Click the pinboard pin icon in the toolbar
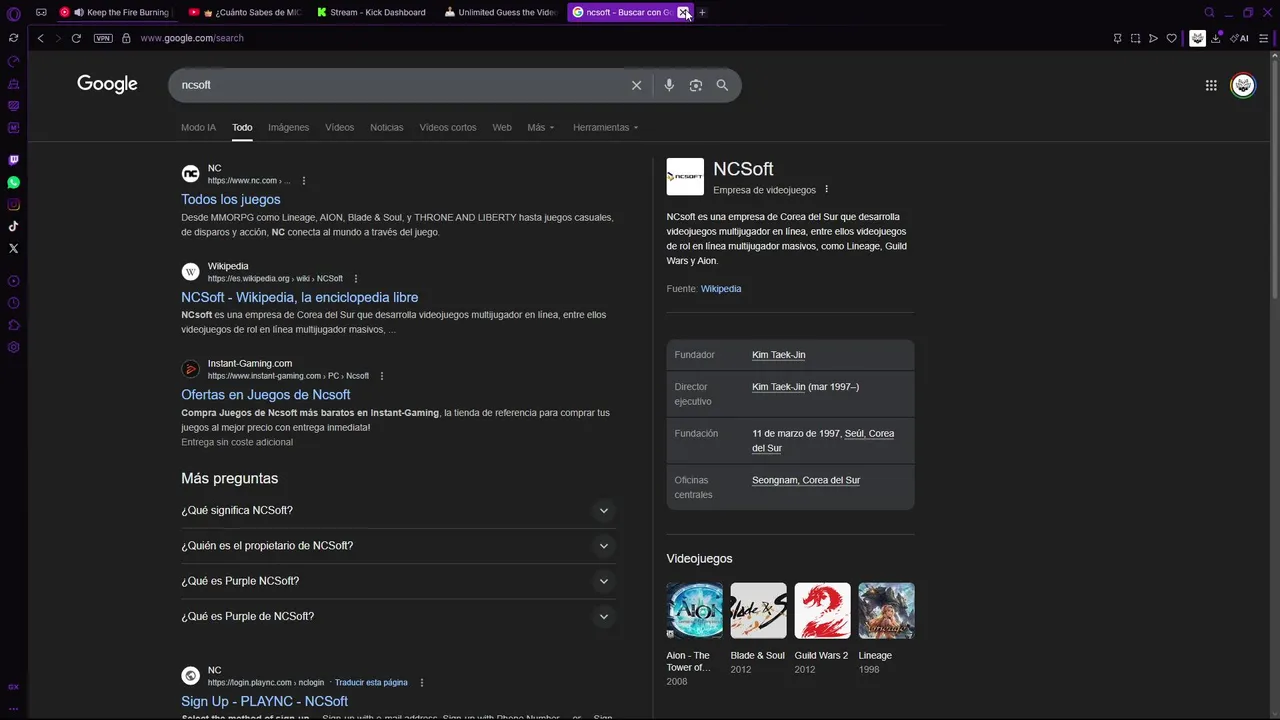The height and width of the screenshot is (720, 1280). [x=1117, y=38]
